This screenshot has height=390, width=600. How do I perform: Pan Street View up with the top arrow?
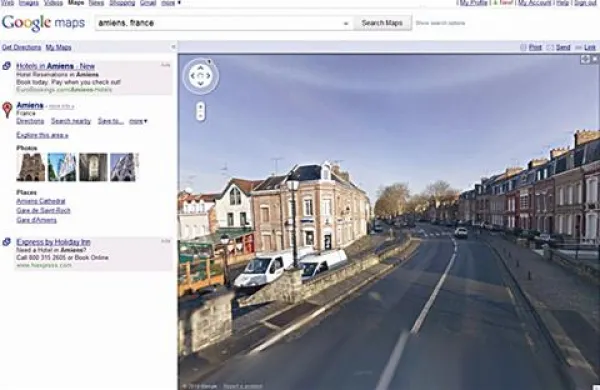tap(200, 68)
